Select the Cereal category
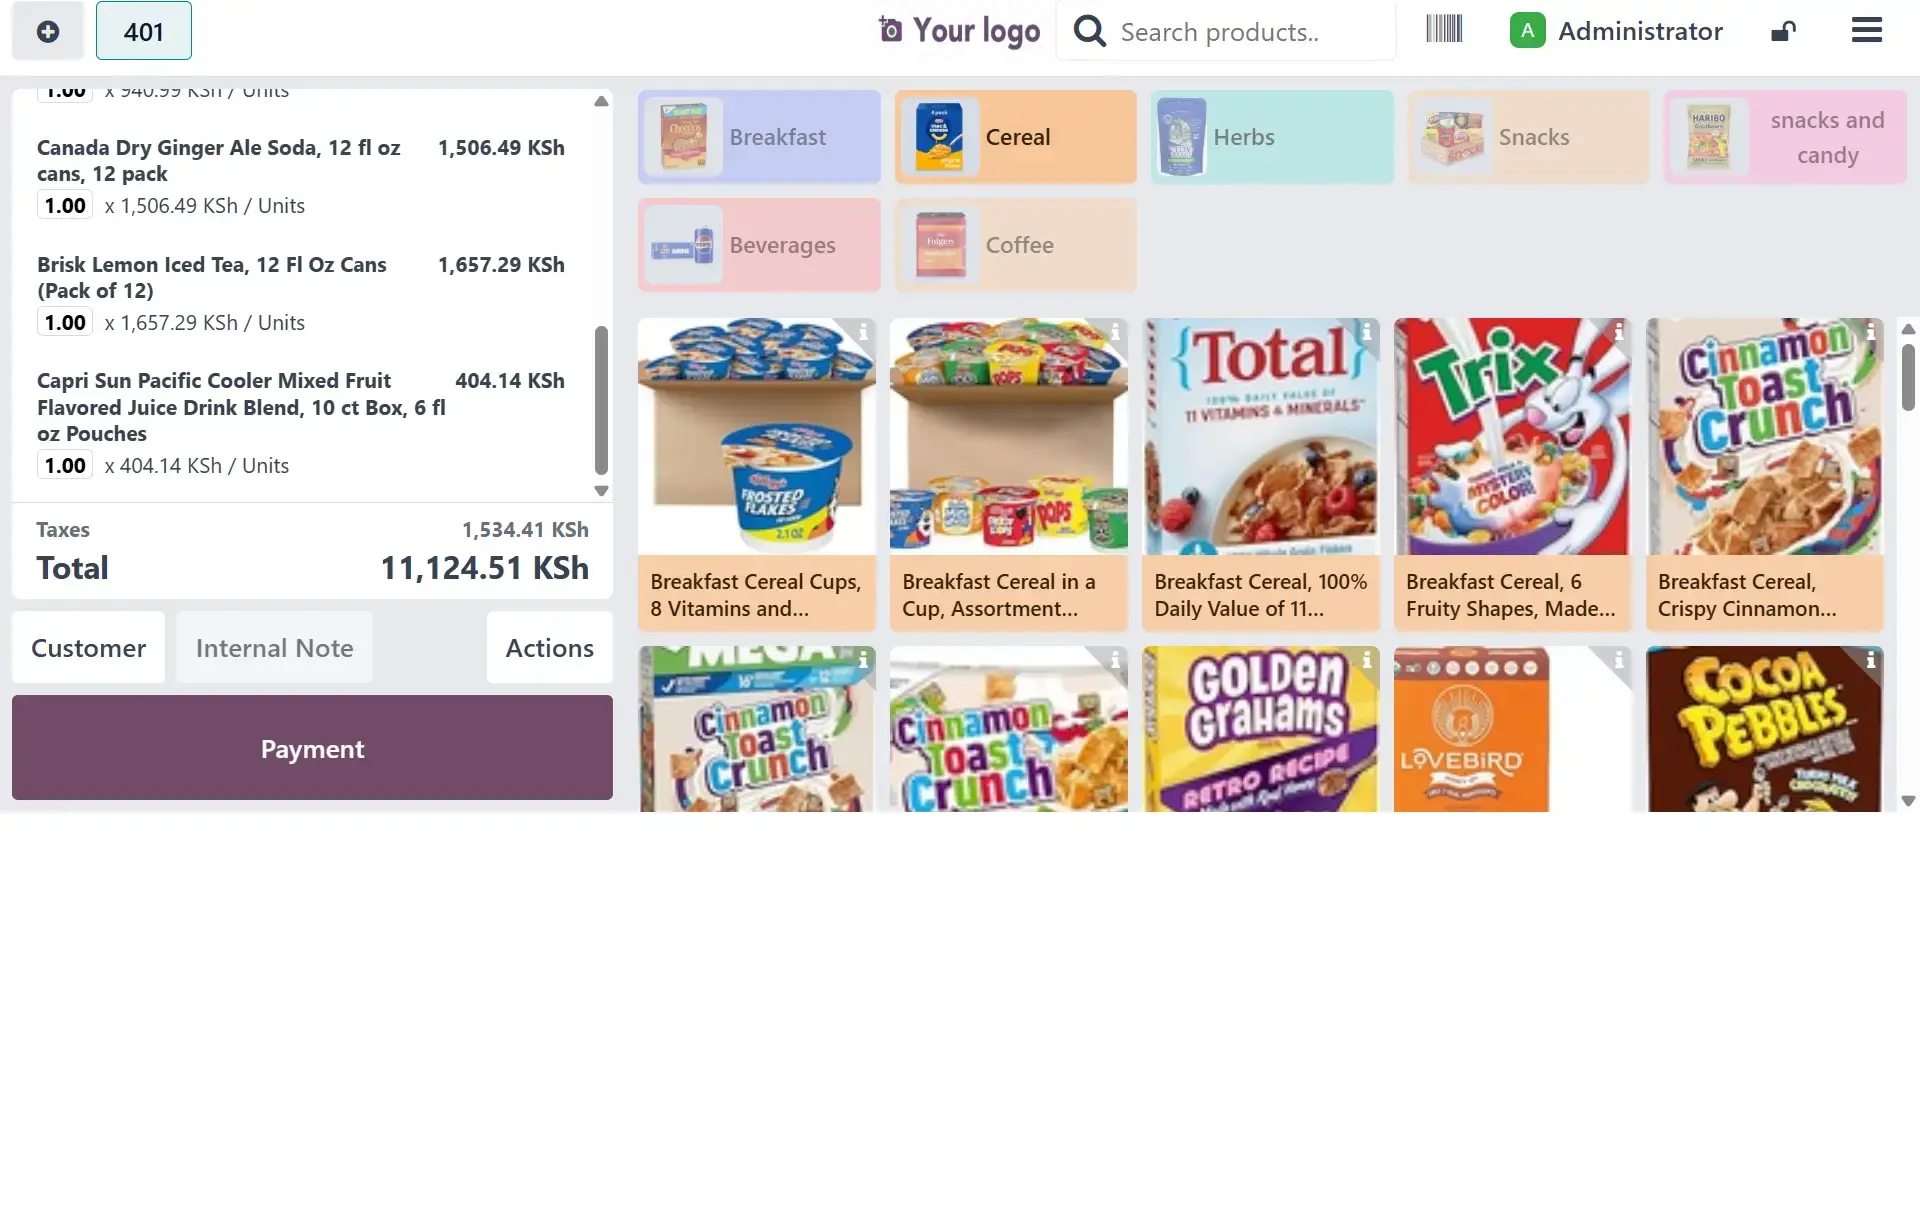1920x1229 pixels. pyautogui.click(x=1015, y=137)
